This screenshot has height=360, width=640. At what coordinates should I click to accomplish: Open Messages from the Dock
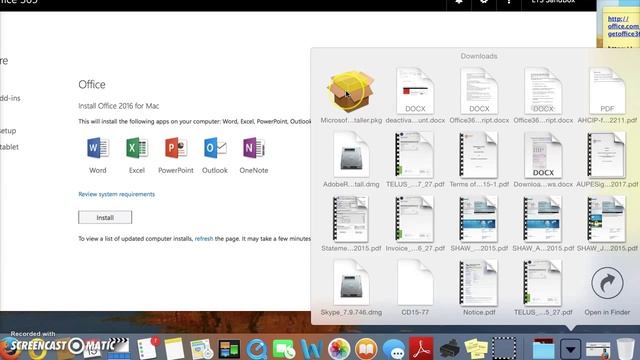point(393,349)
